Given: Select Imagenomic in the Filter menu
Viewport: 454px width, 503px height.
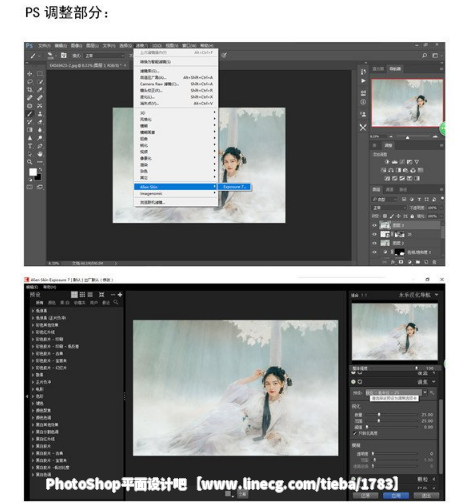Looking at the screenshot, I should pyautogui.click(x=175, y=194).
